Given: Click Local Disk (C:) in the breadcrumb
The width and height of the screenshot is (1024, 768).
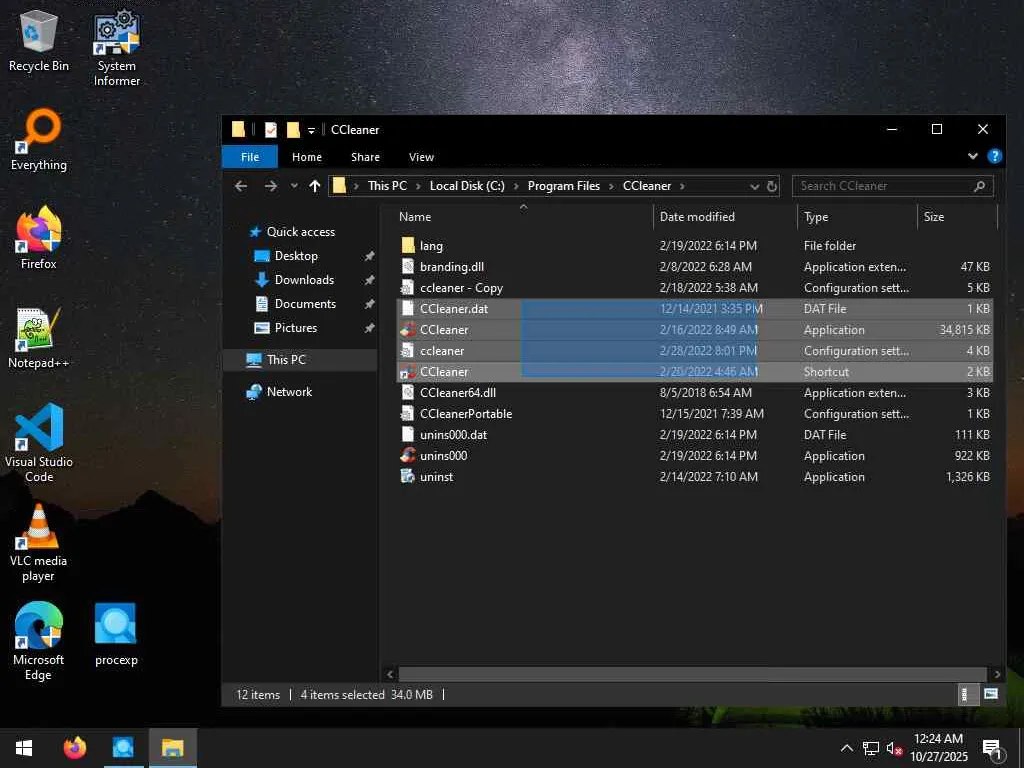Looking at the screenshot, I should coord(467,186).
